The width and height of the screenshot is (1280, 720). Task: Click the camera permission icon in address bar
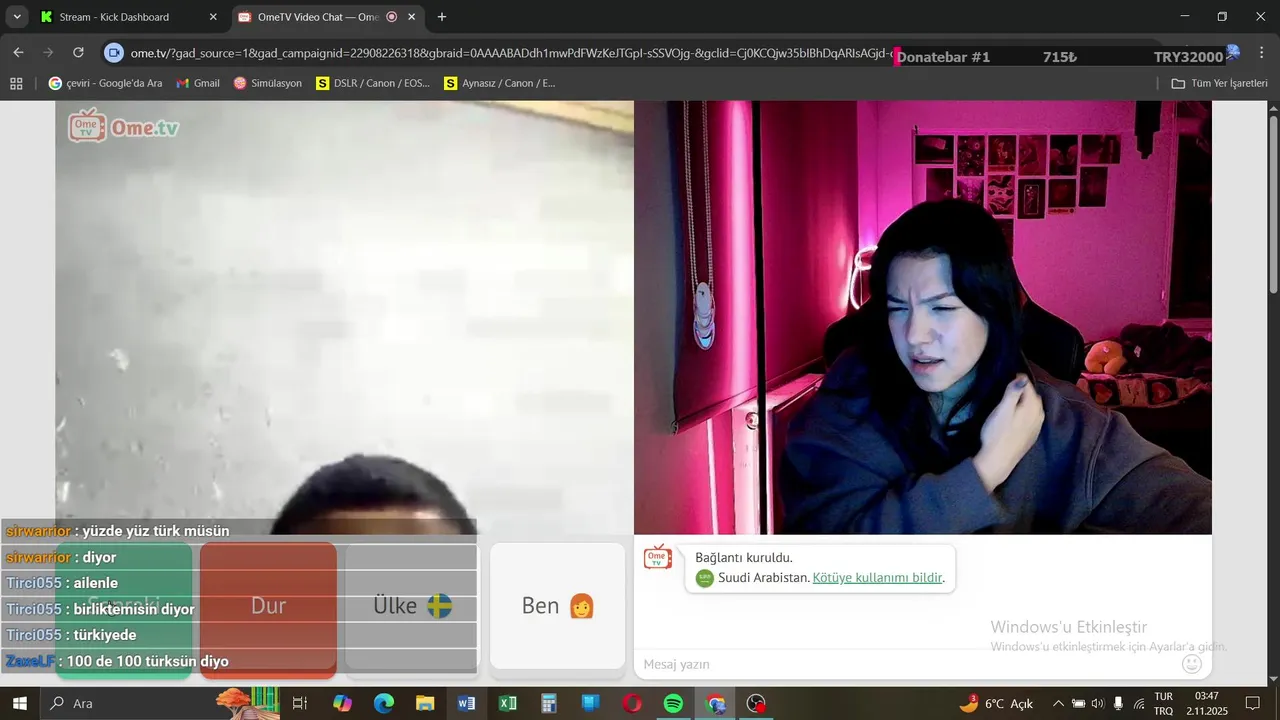pyautogui.click(x=114, y=53)
